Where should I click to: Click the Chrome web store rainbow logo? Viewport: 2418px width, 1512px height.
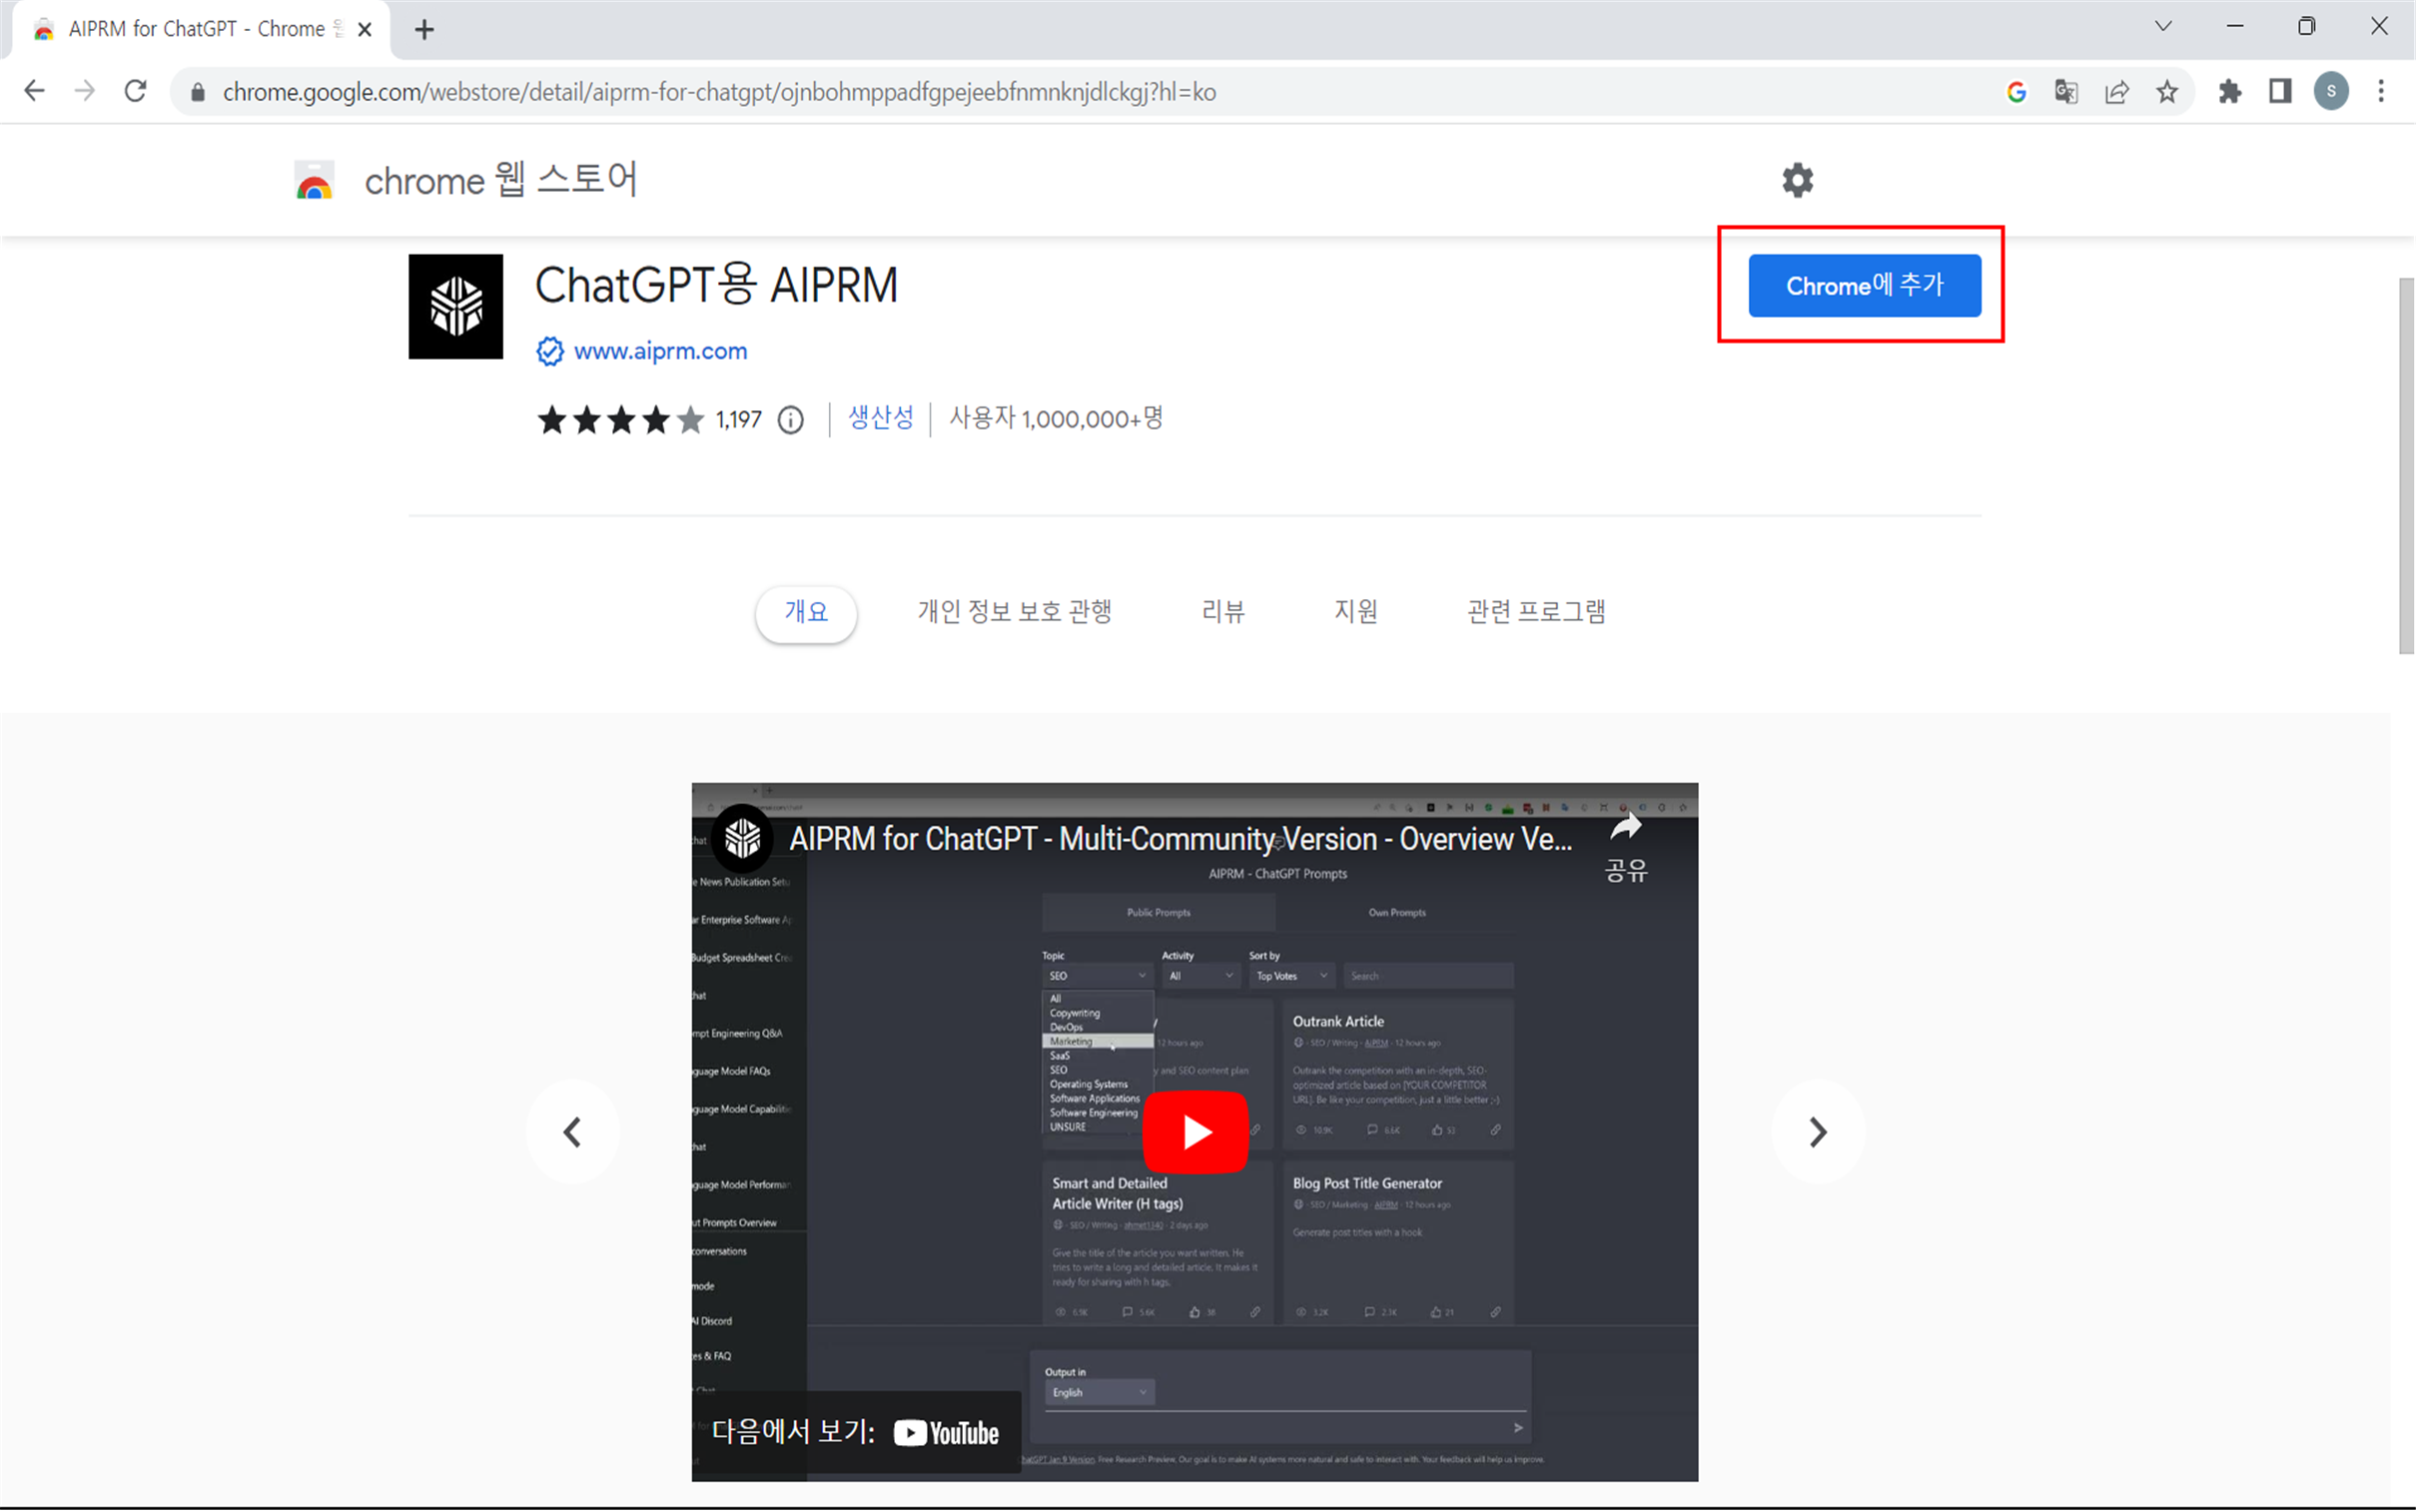314,181
